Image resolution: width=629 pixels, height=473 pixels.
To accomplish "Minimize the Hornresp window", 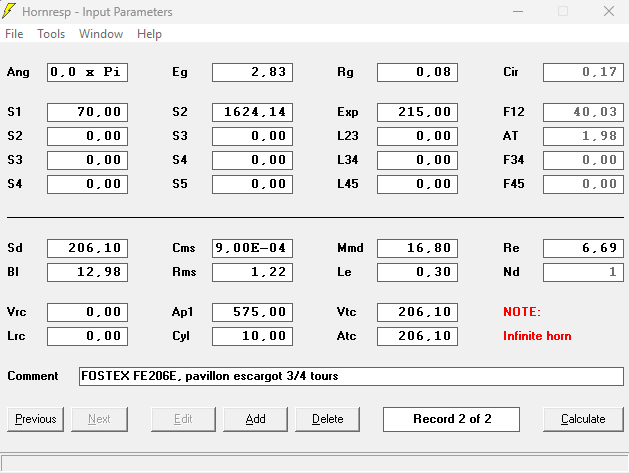I will click(x=518, y=11).
